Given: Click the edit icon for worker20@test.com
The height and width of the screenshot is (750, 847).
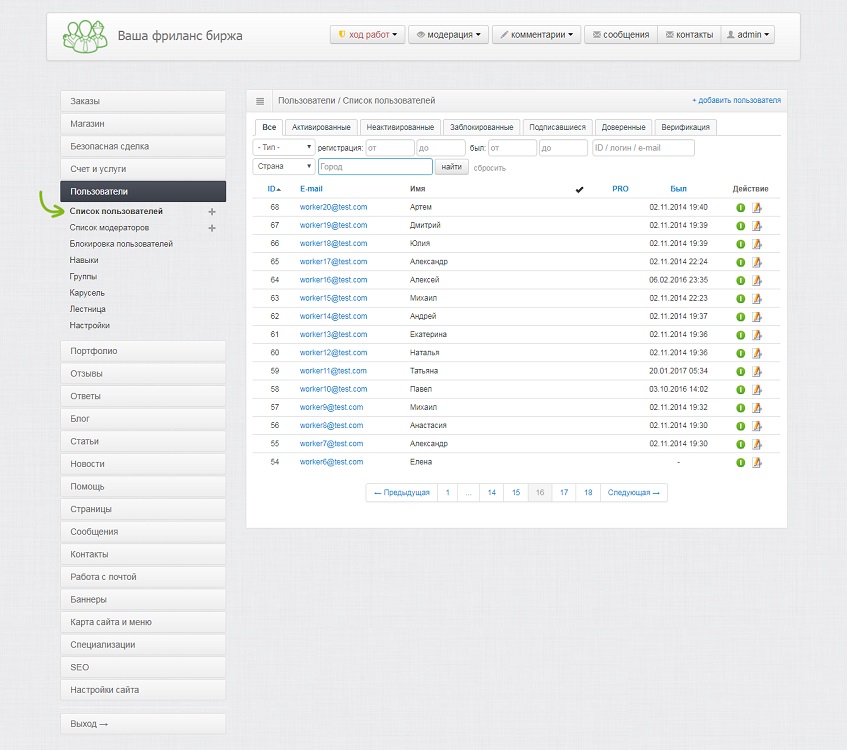Looking at the screenshot, I should point(757,207).
